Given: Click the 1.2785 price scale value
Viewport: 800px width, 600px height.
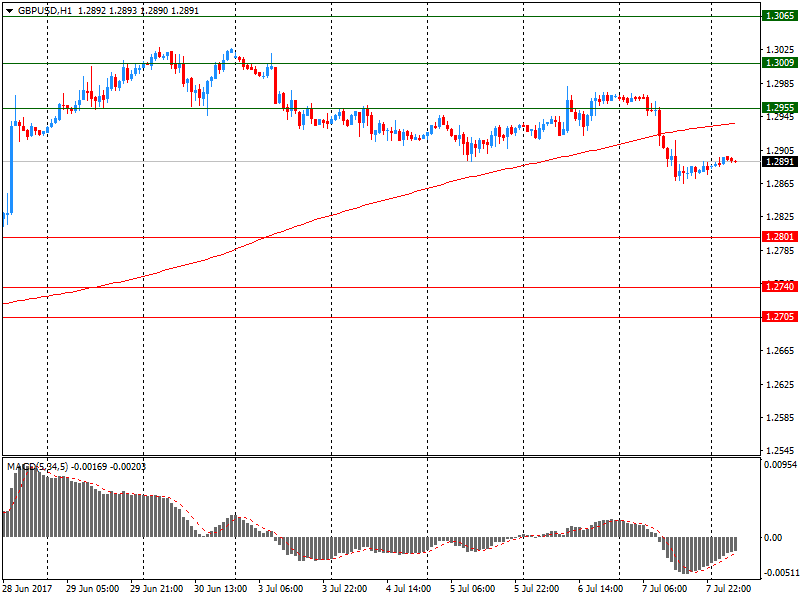Looking at the screenshot, I should click(780, 250).
